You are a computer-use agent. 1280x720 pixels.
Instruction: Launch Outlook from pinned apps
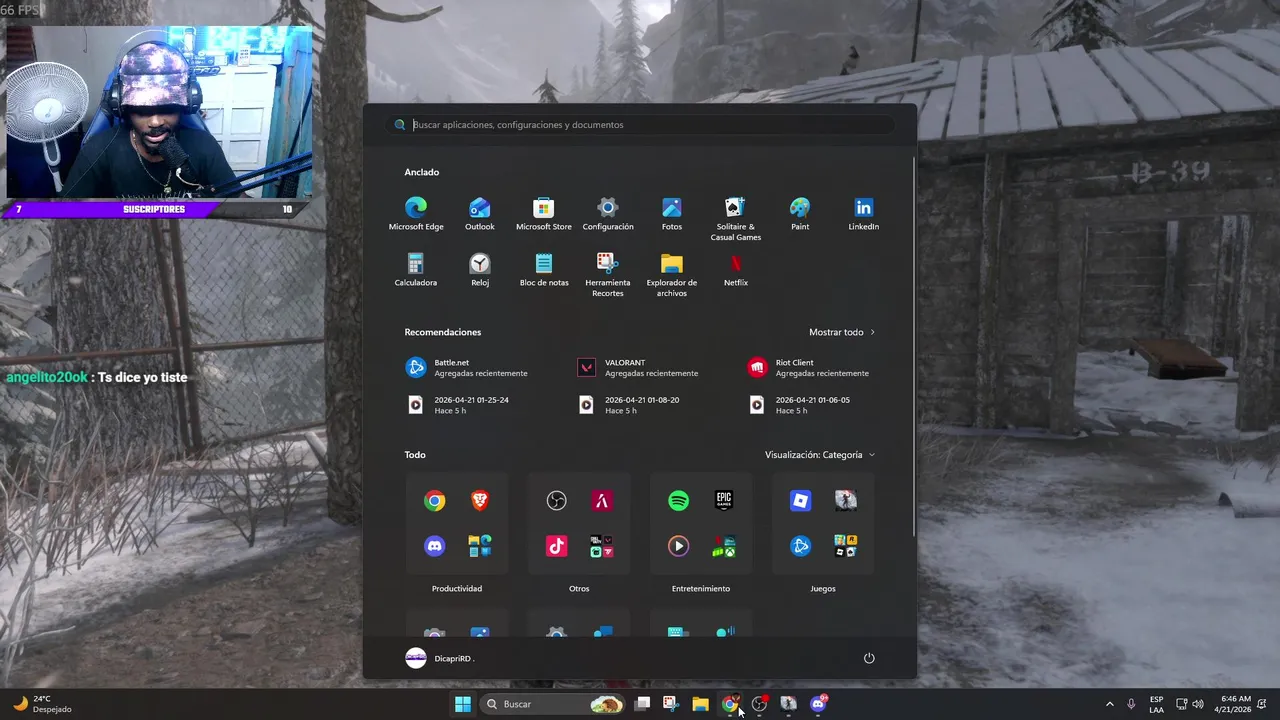(x=480, y=214)
